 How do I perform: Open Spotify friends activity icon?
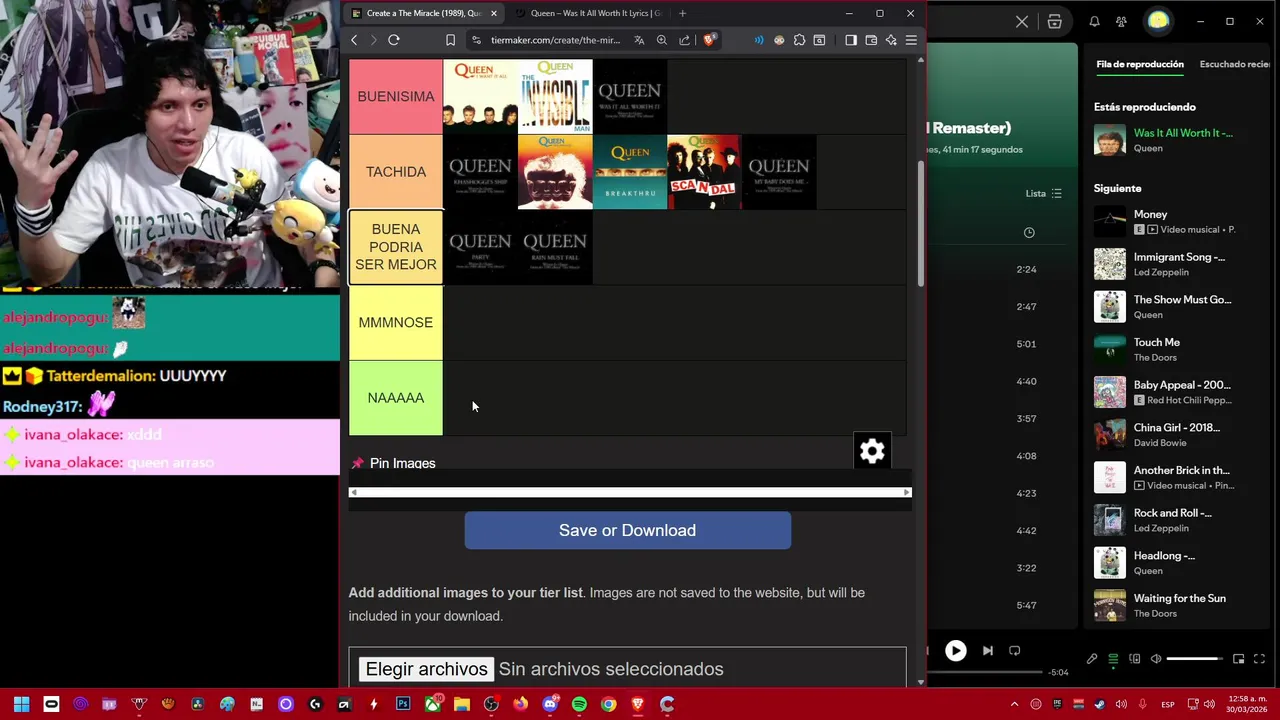[x=1121, y=21]
